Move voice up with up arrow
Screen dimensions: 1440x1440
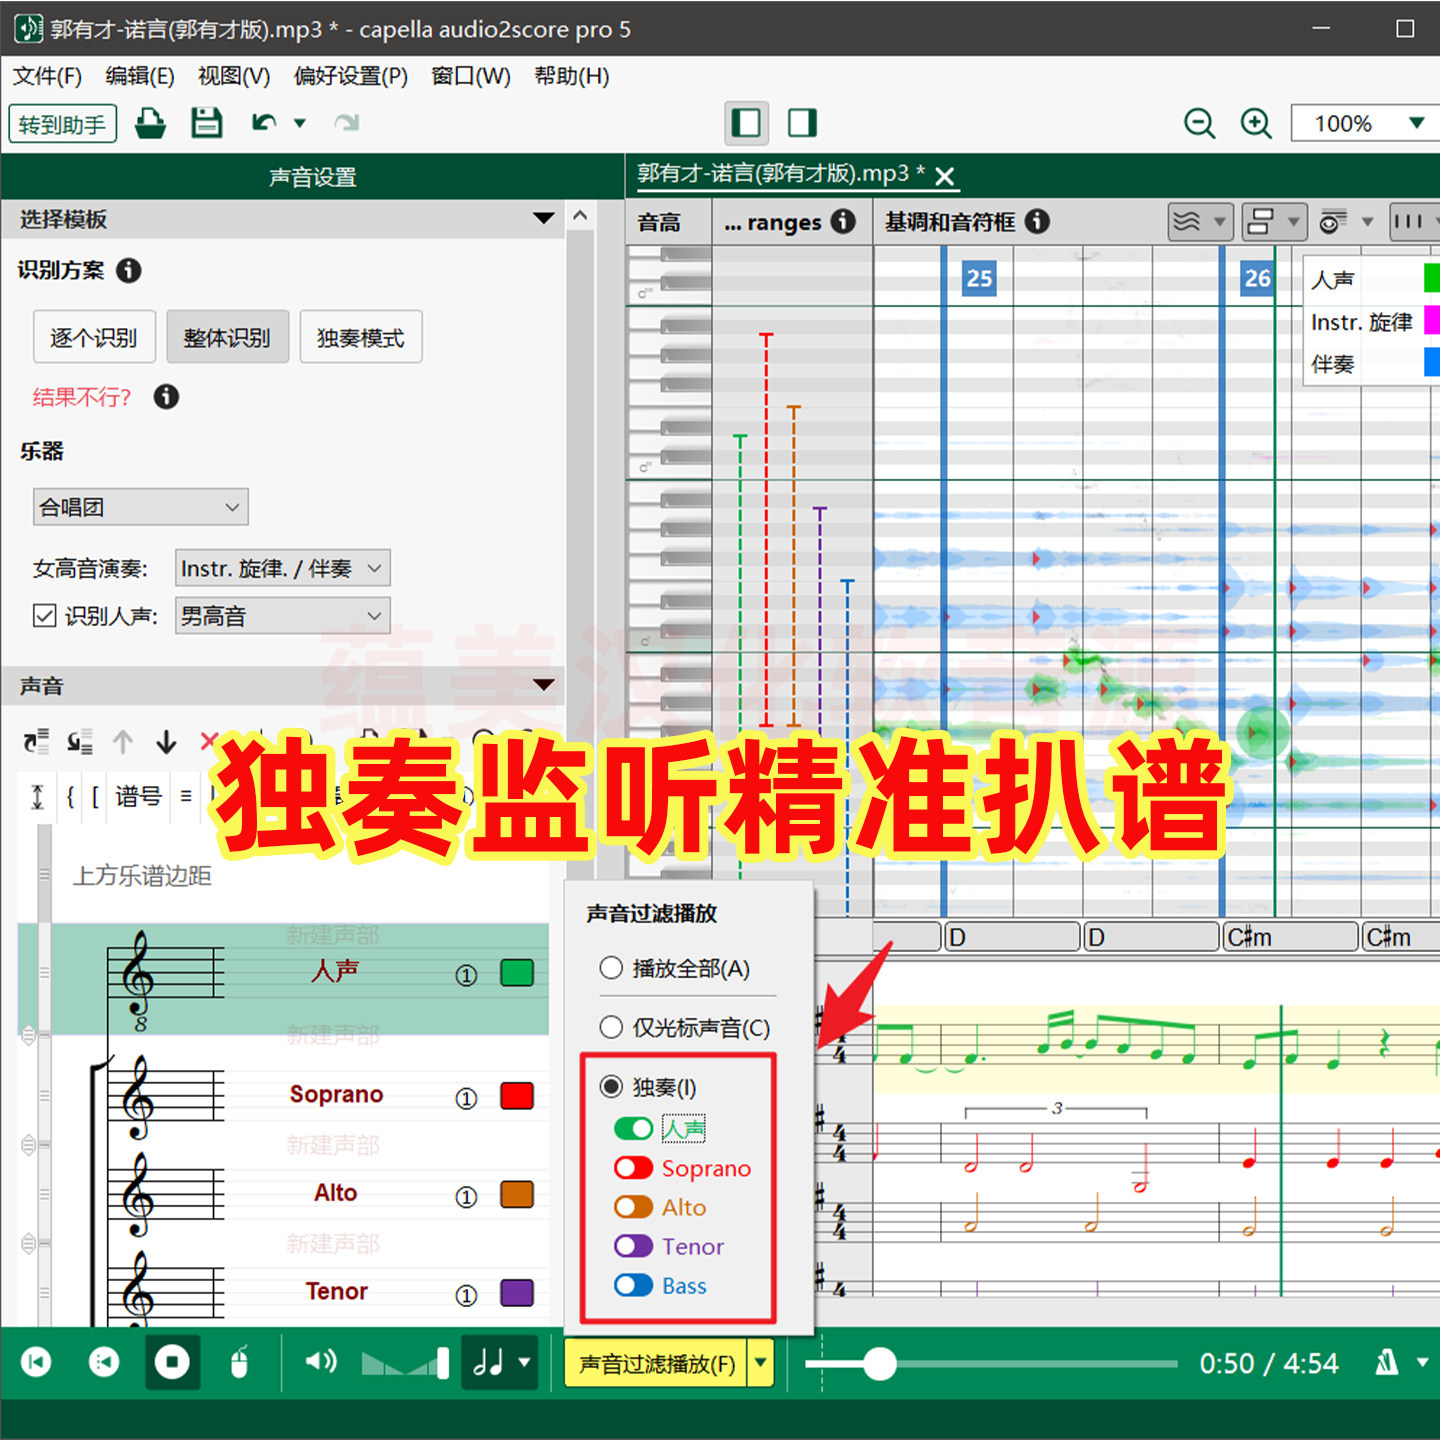tap(123, 742)
